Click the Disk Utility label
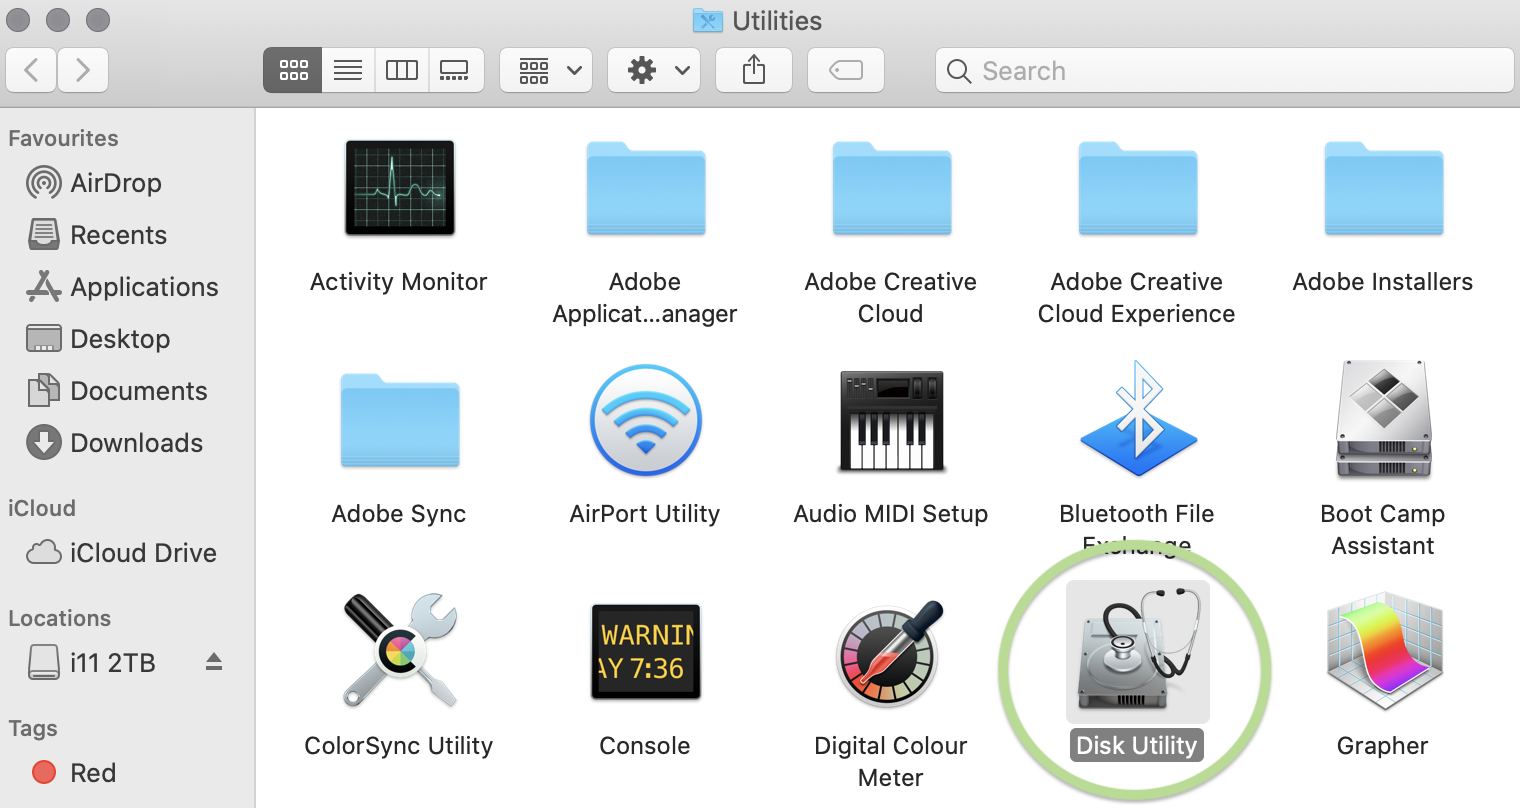Viewport: 1520px width, 808px height. point(1137,746)
